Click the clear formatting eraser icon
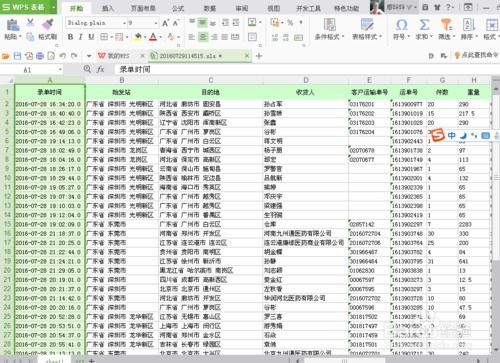Screen dimensions: 500x363 click(171, 37)
